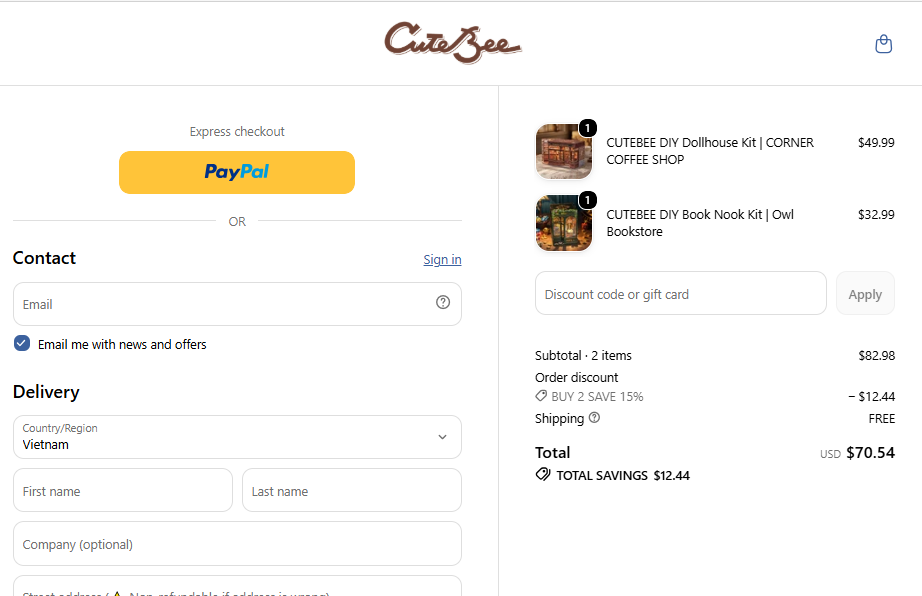Open the Sign in link
922x596 pixels.
pyautogui.click(x=442, y=259)
